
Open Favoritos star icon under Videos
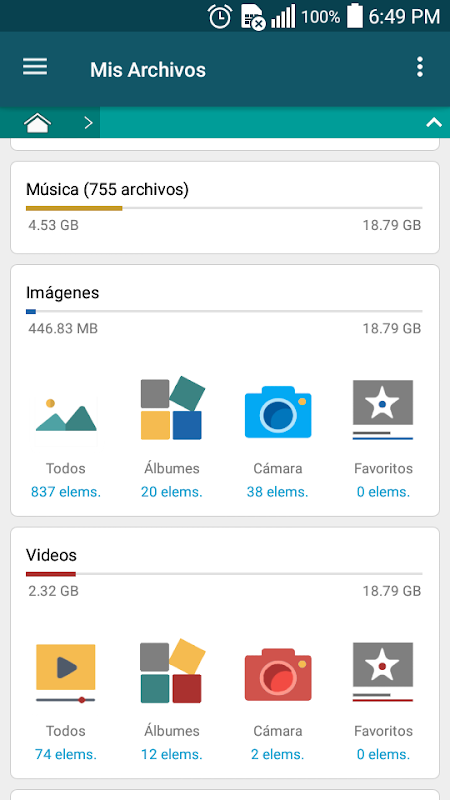383,672
